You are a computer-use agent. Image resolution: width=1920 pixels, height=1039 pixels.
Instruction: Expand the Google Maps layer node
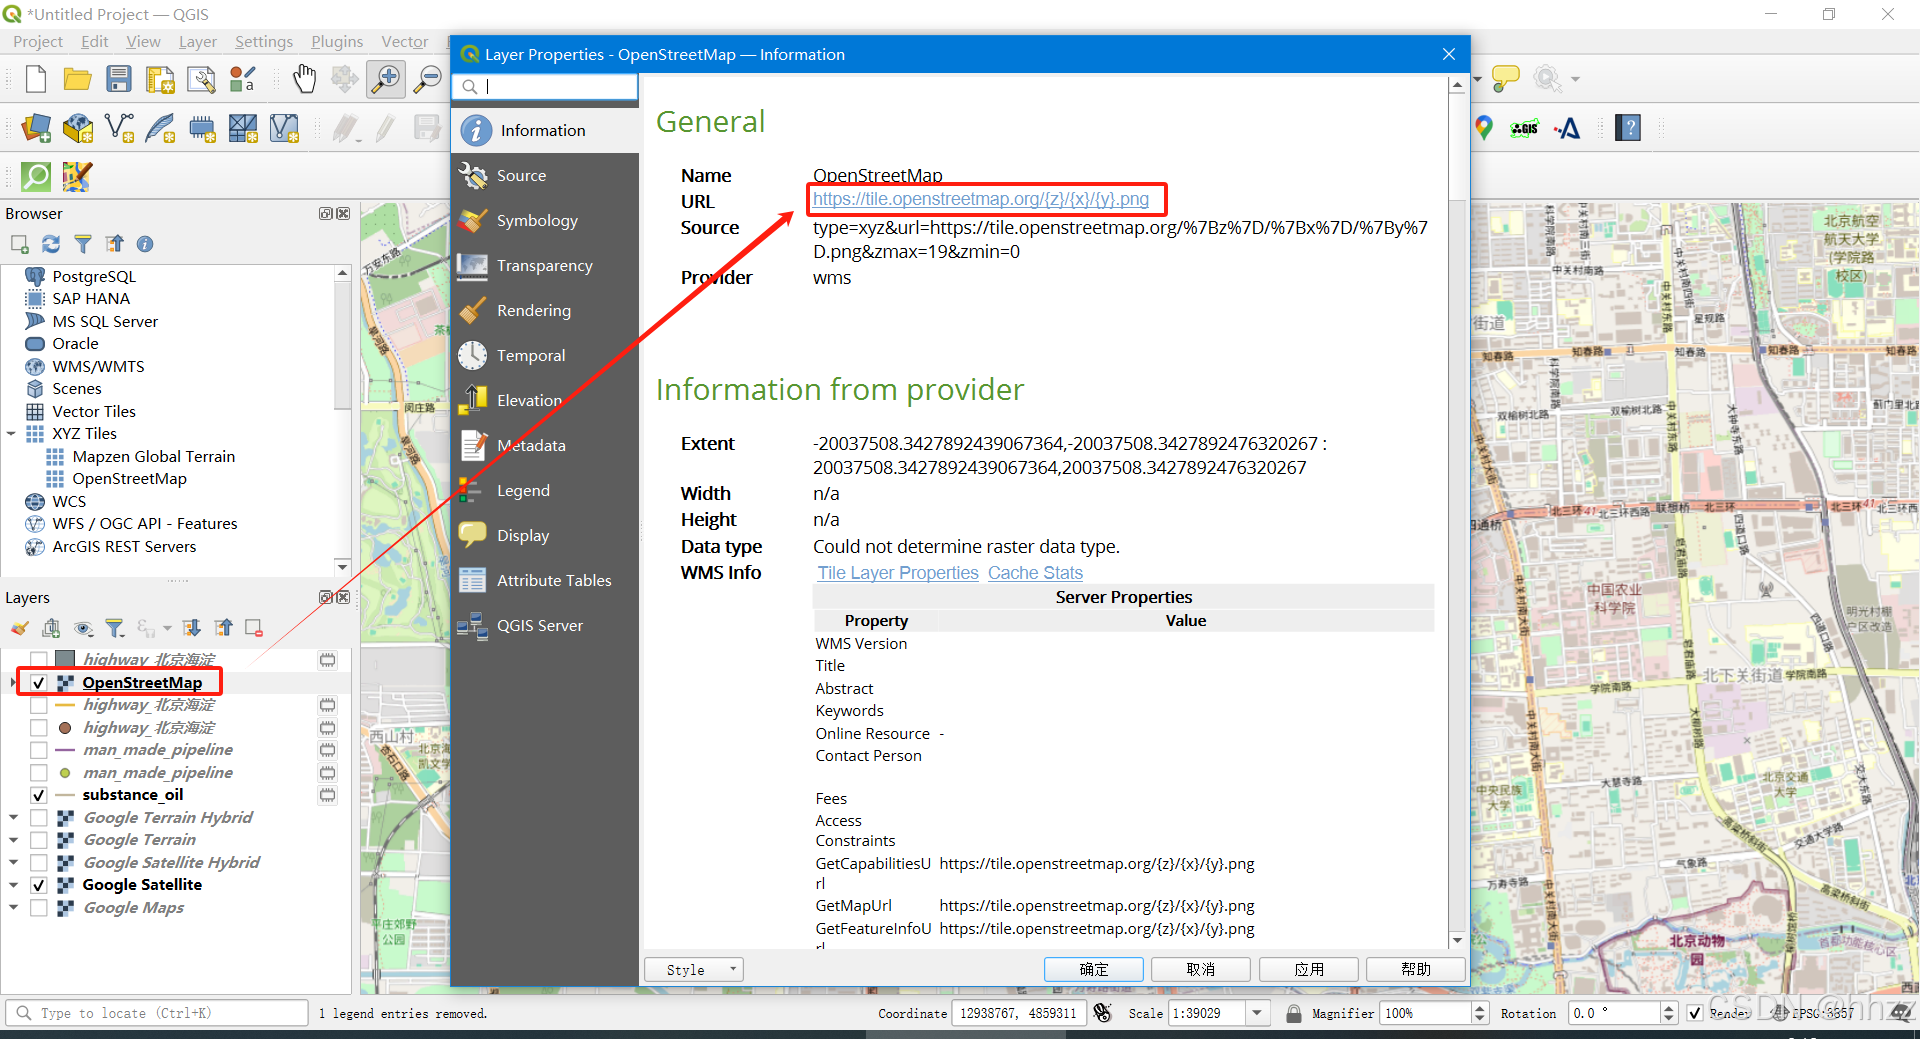click(x=13, y=908)
